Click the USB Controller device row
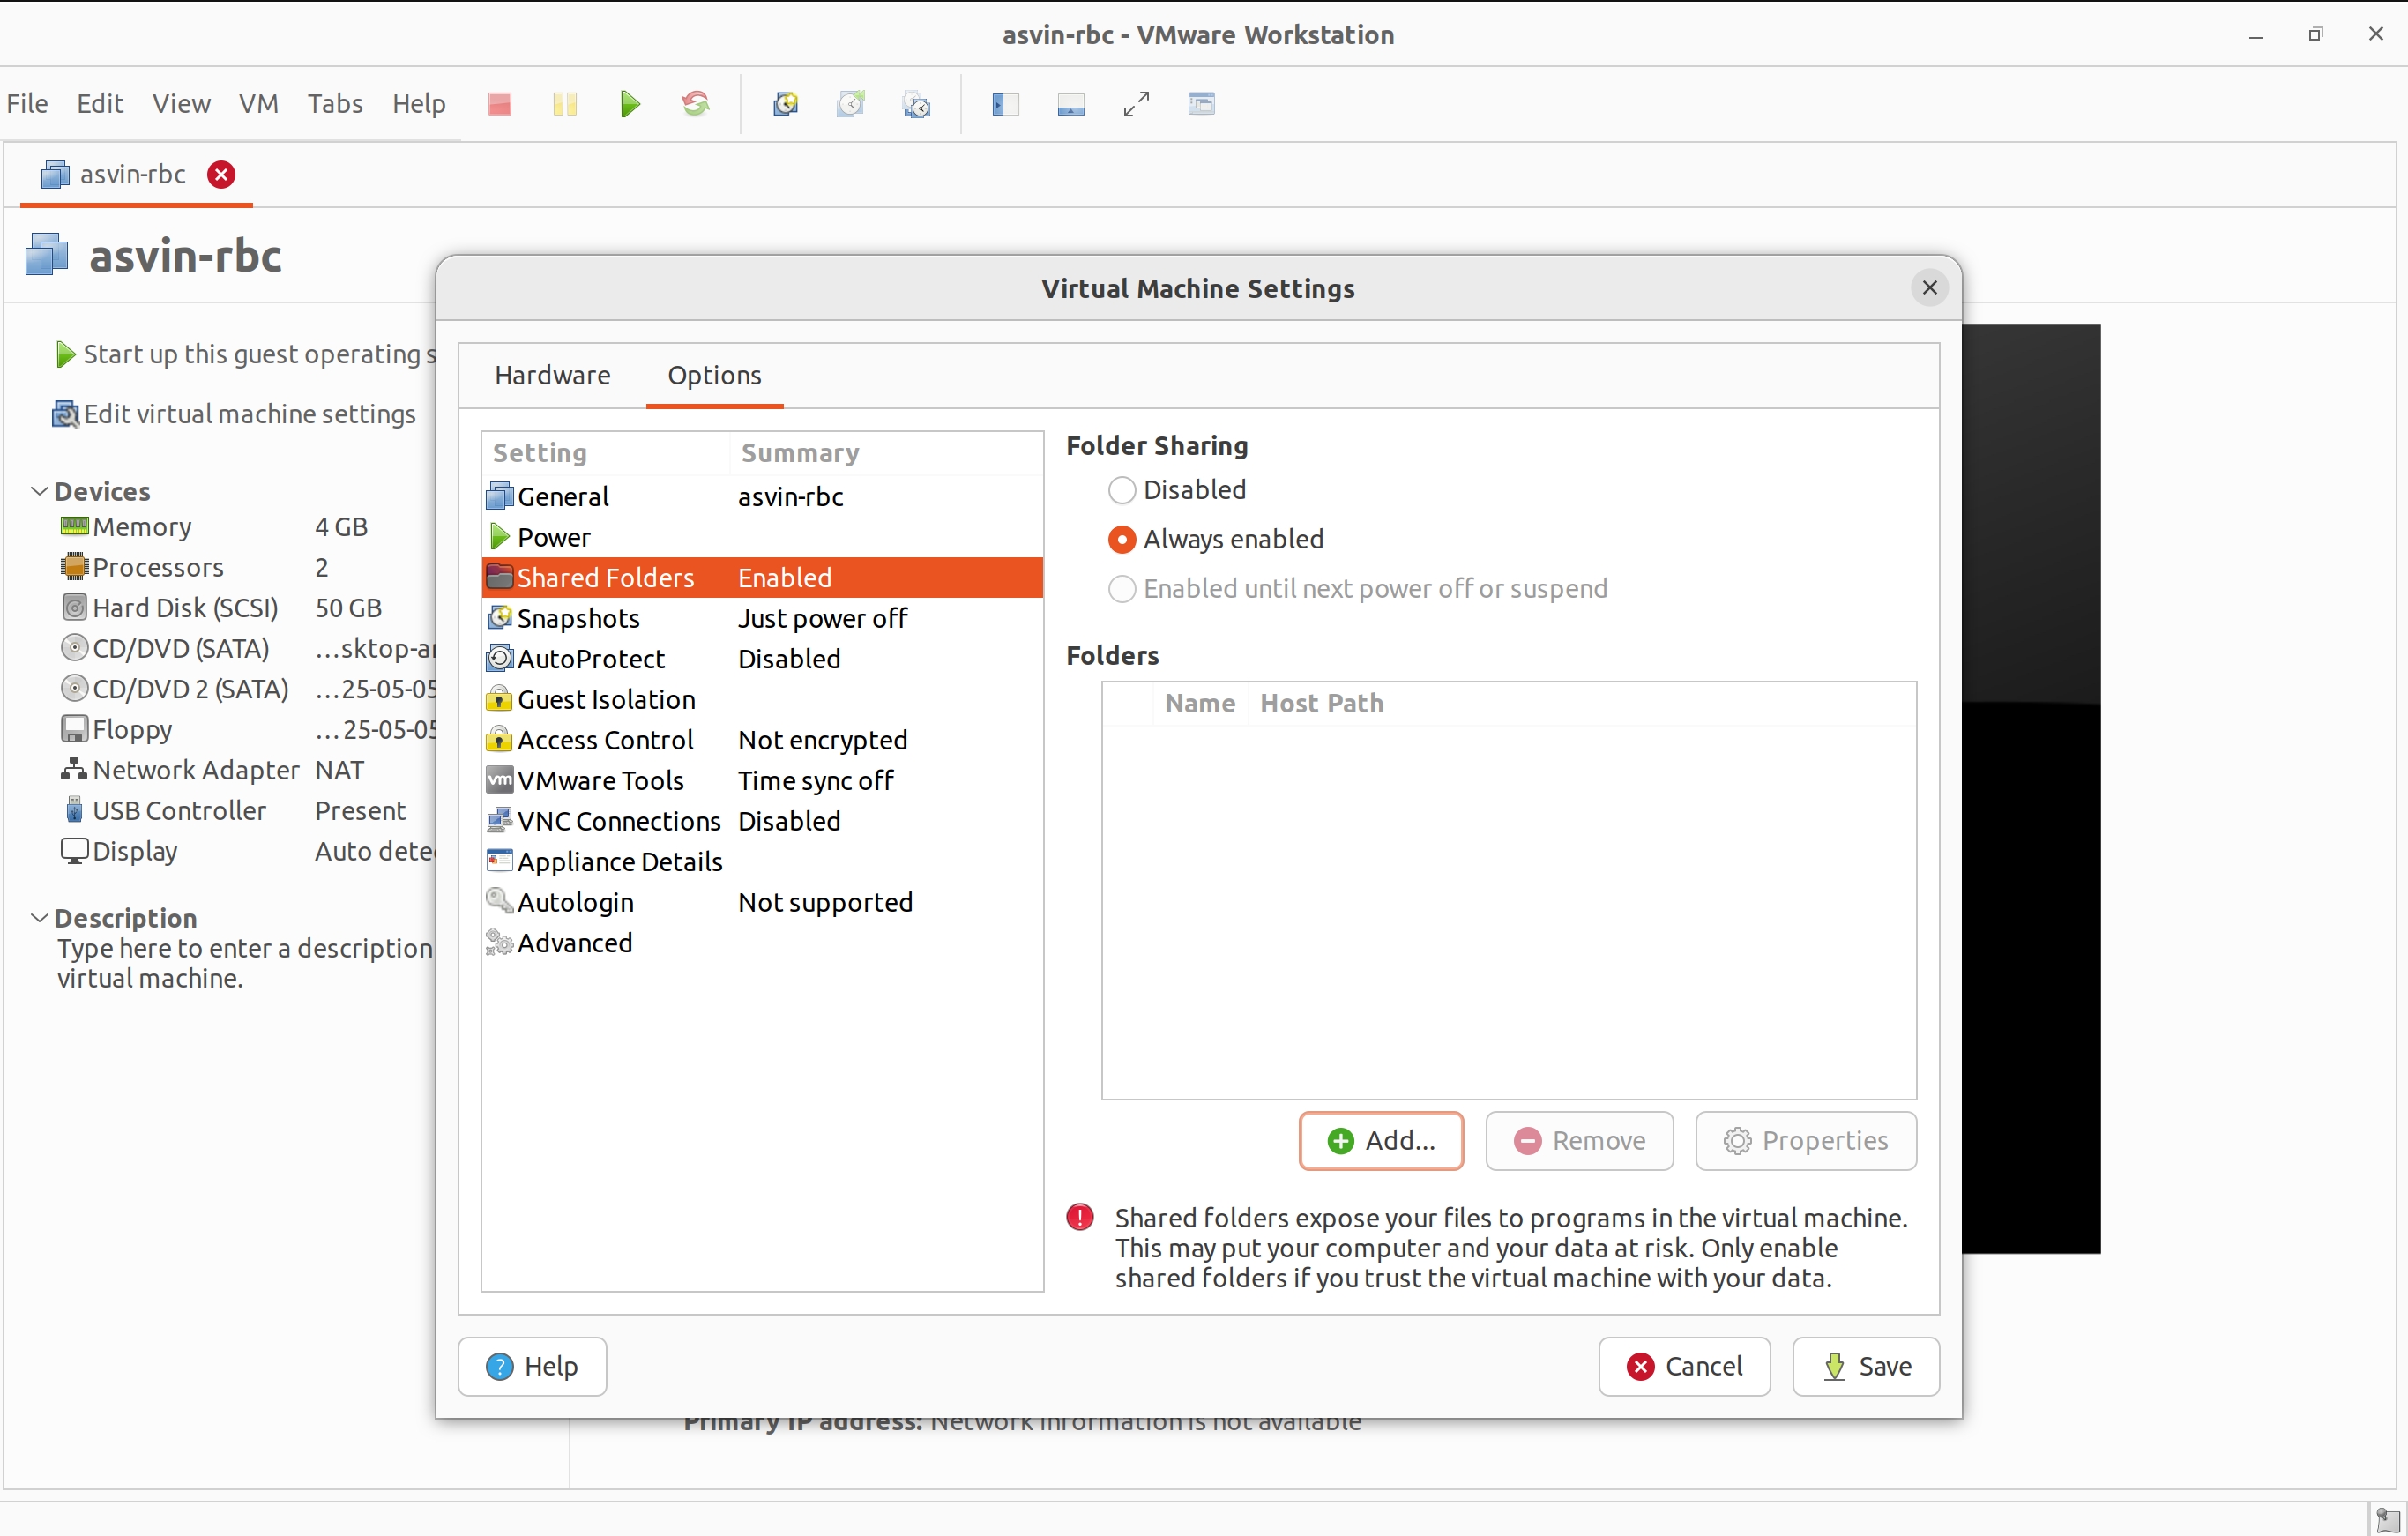This screenshot has width=2408, height=1536. tap(247, 811)
